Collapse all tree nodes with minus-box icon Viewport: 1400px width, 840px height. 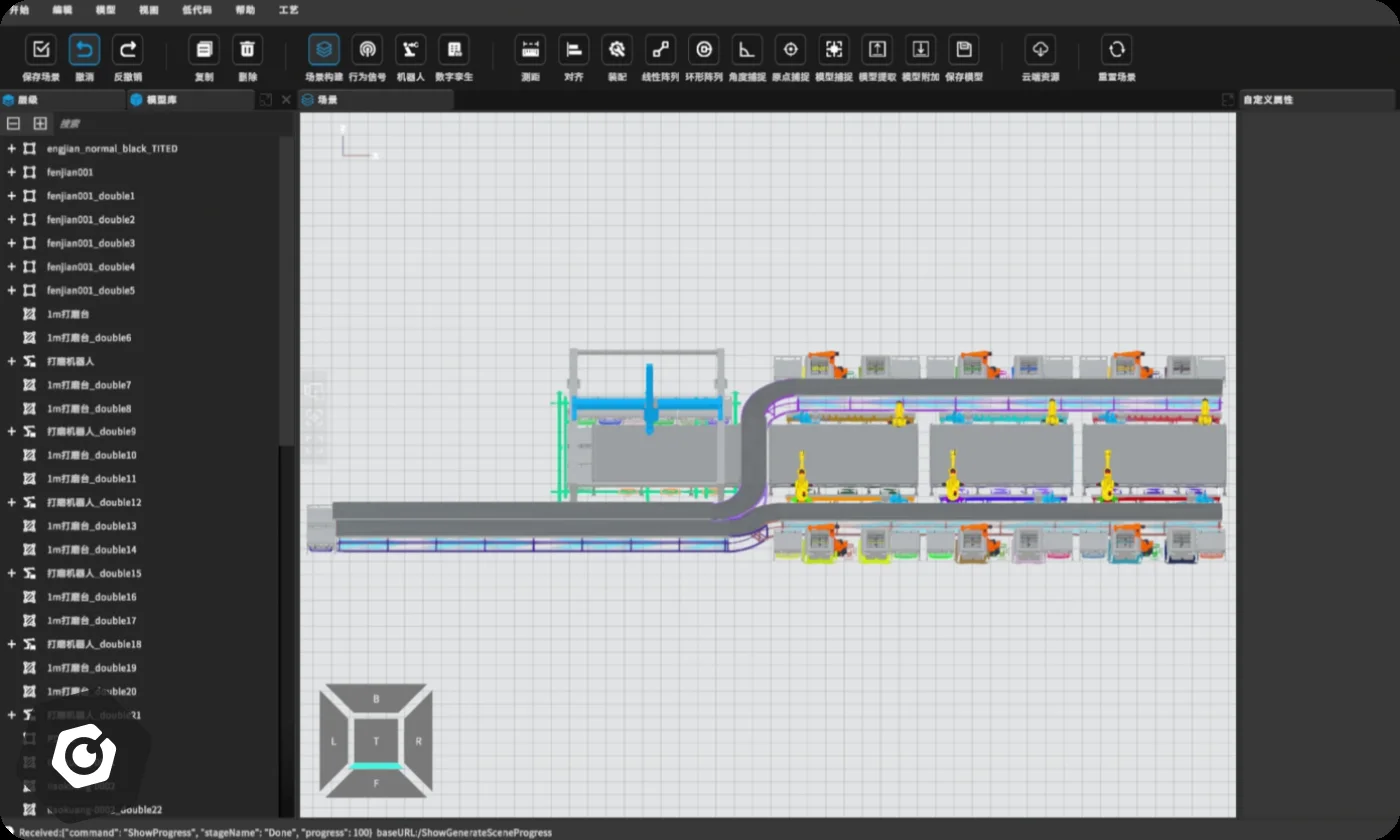point(14,124)
